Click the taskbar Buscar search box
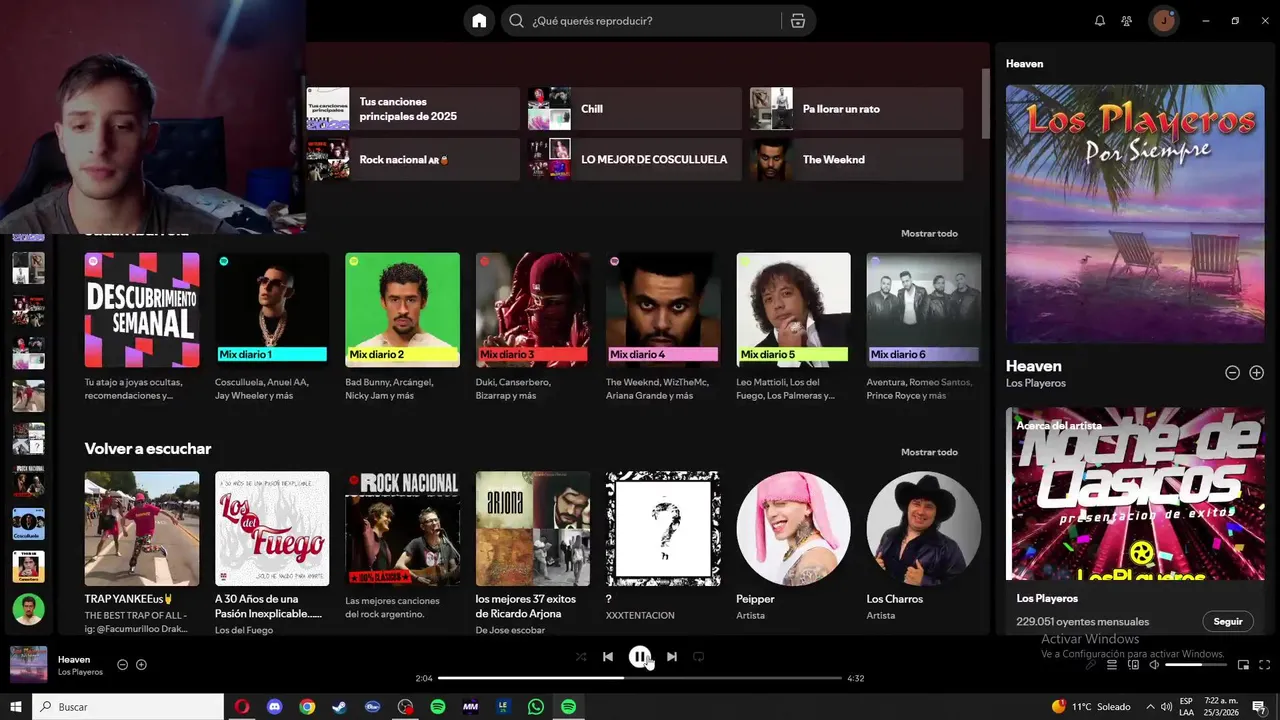Image resolution: width=1280 pixels, height=720 pixels. coord(127,707)
